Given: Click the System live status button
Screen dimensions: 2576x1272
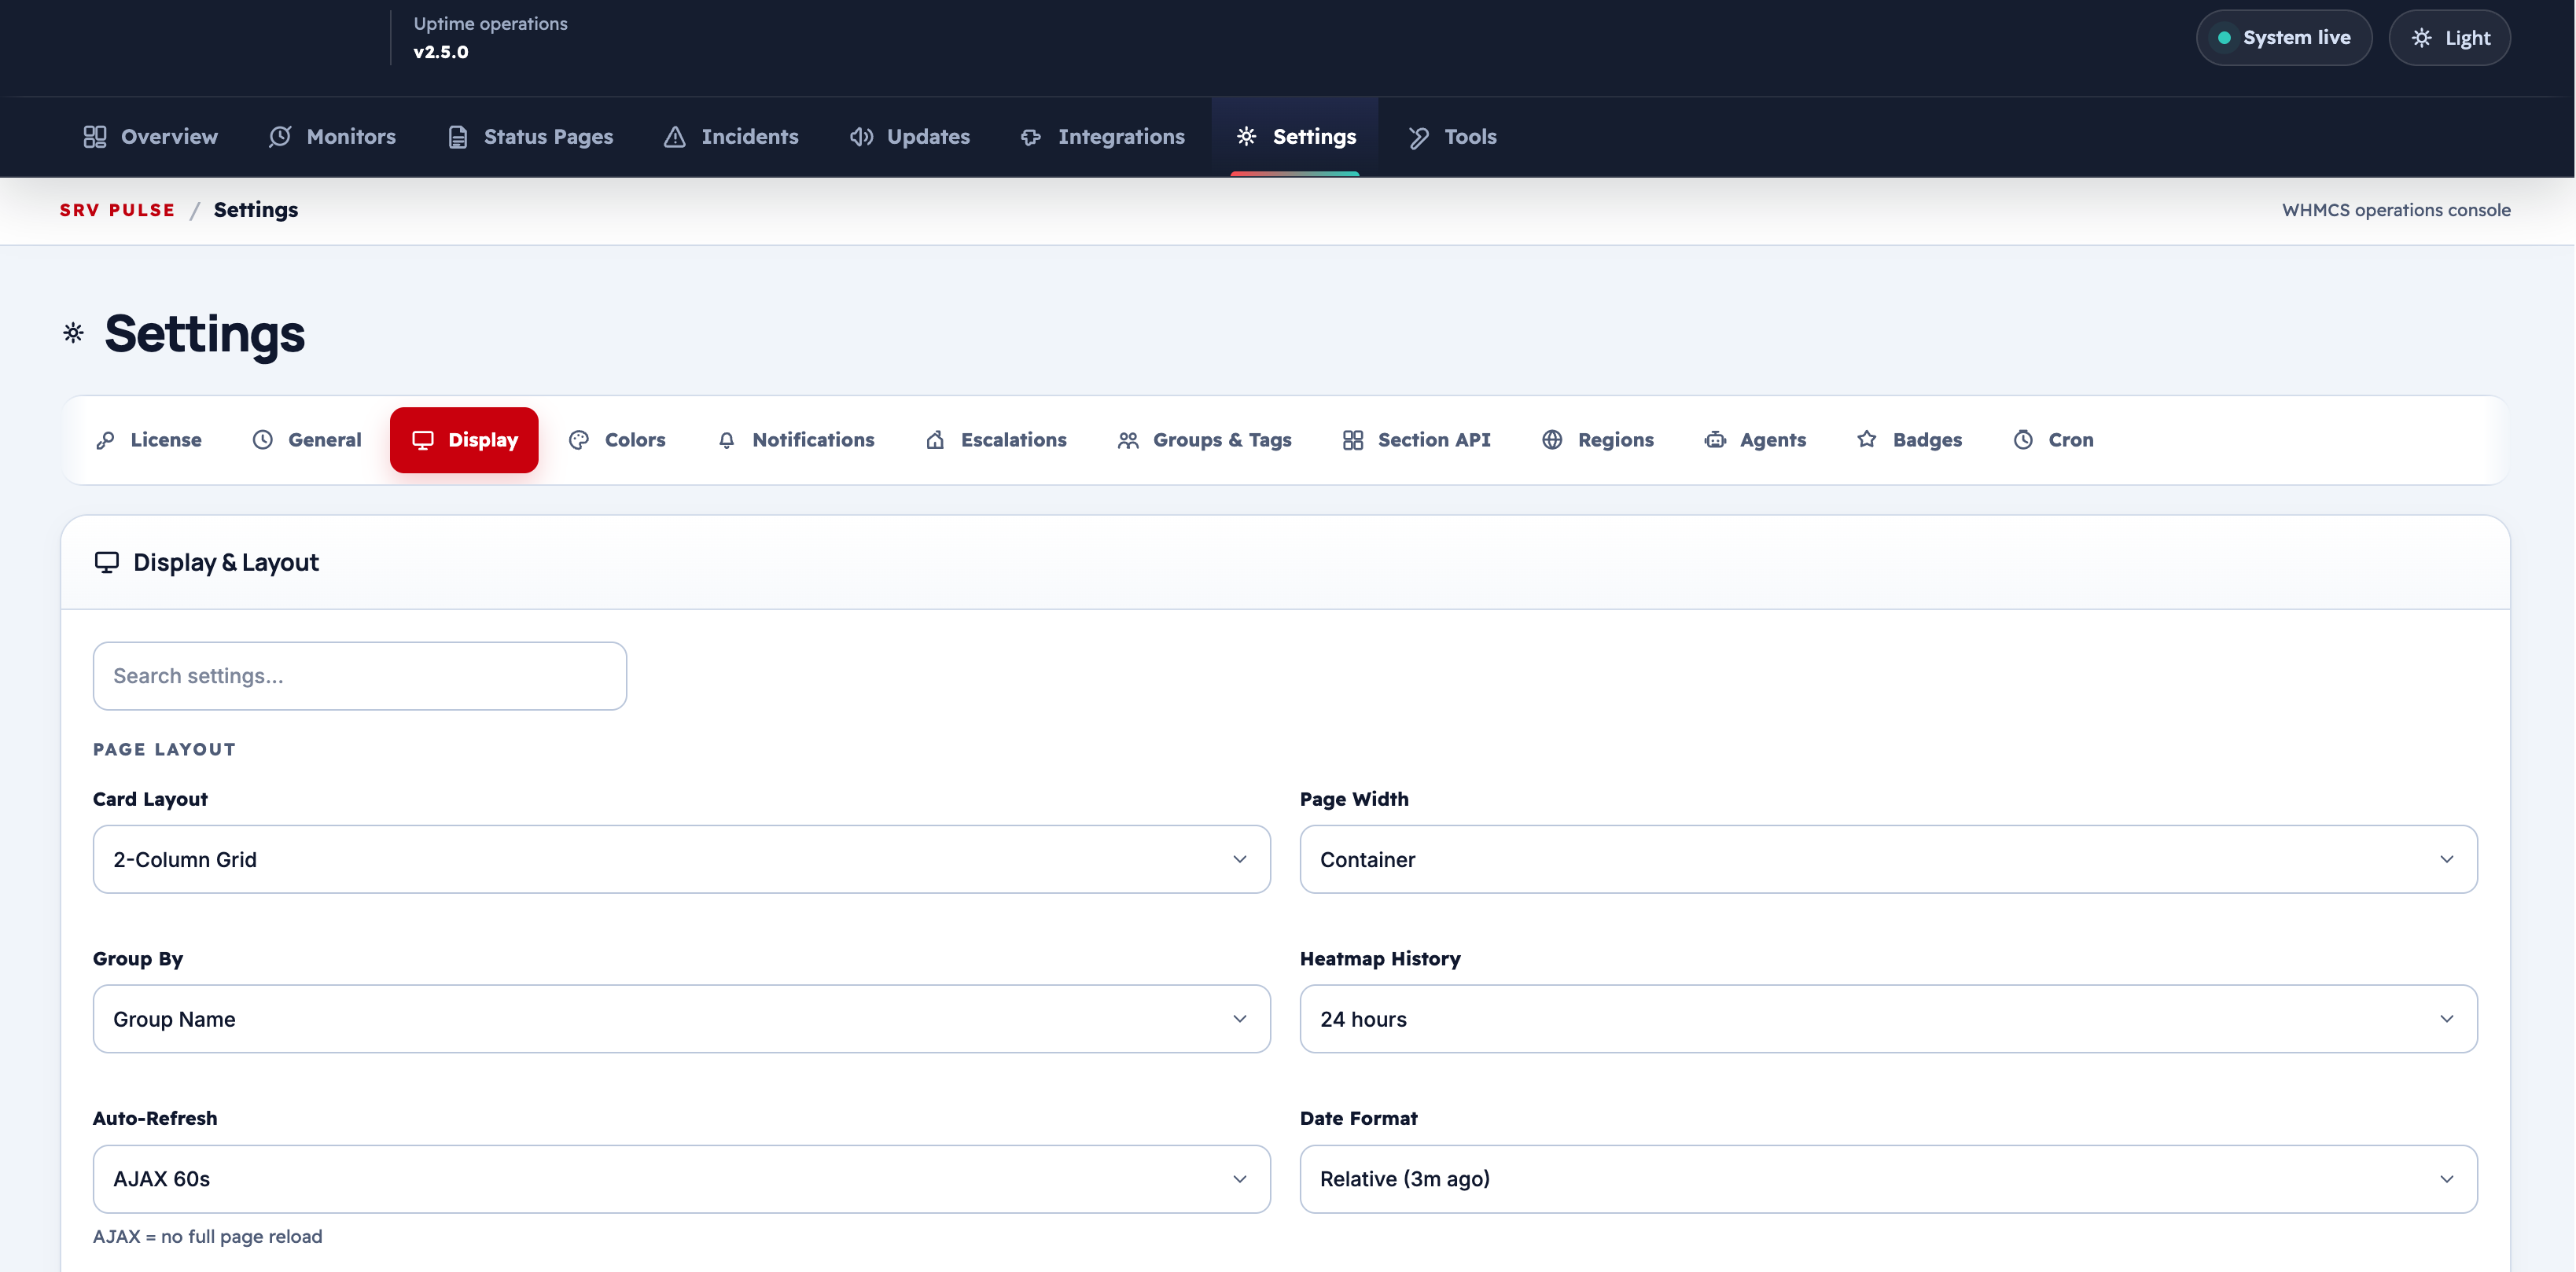Looking at the screenshot, I should 2283,38.
